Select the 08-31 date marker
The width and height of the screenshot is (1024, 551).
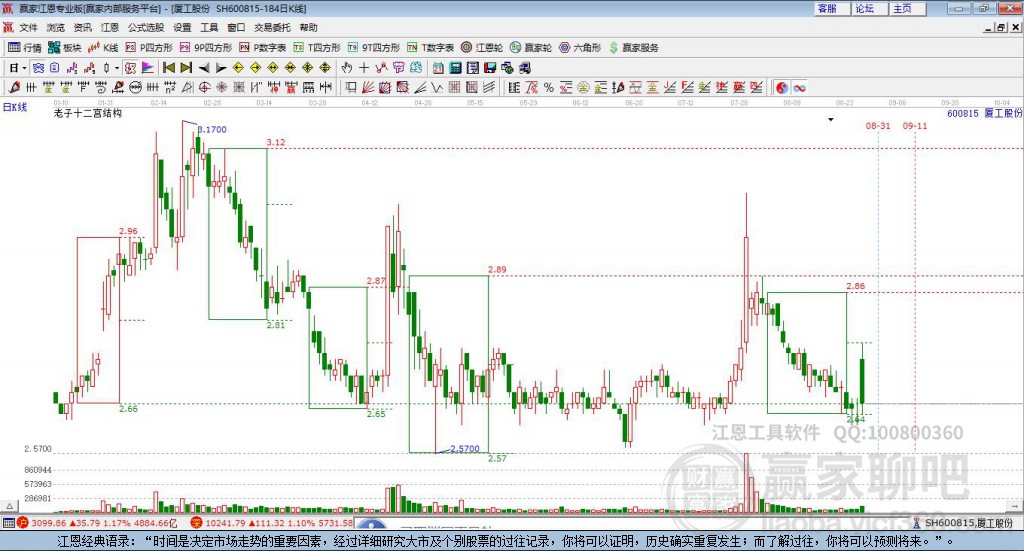[x=878, y=125]
